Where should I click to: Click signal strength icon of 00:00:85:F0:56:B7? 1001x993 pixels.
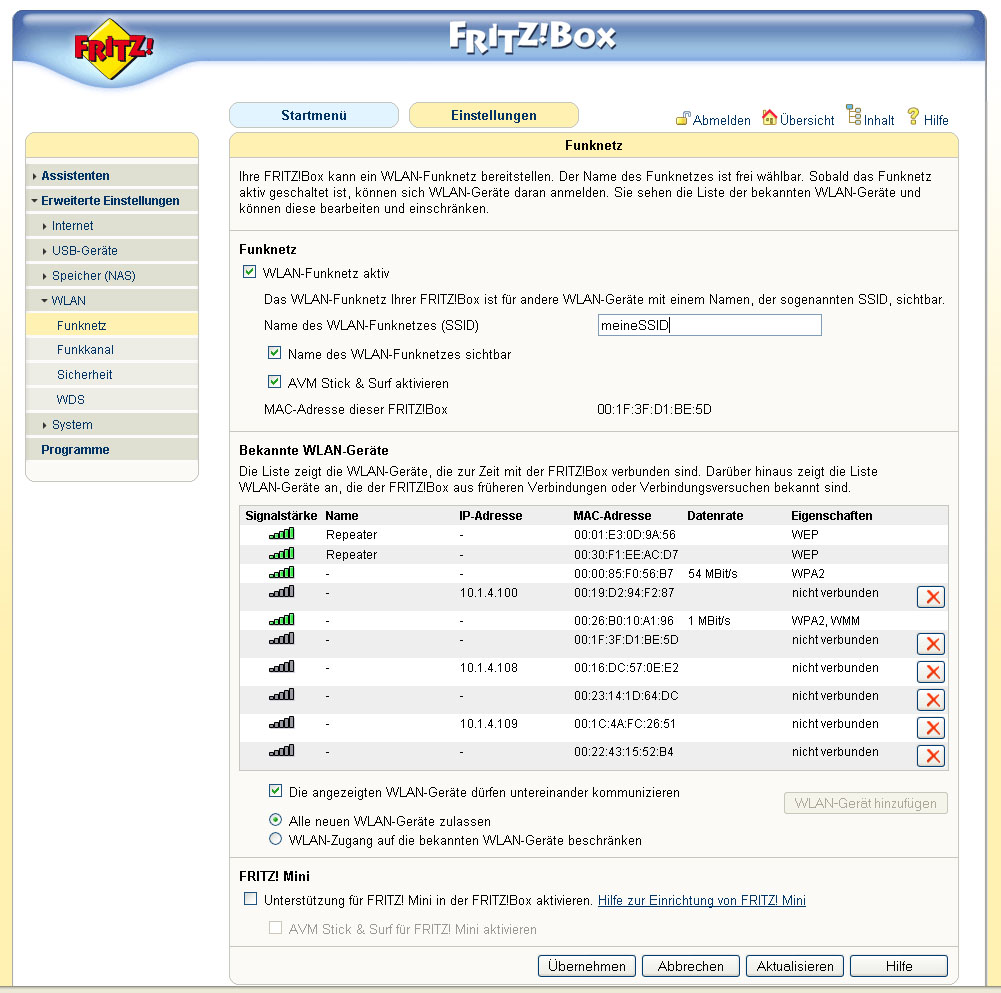coord(282,573)
